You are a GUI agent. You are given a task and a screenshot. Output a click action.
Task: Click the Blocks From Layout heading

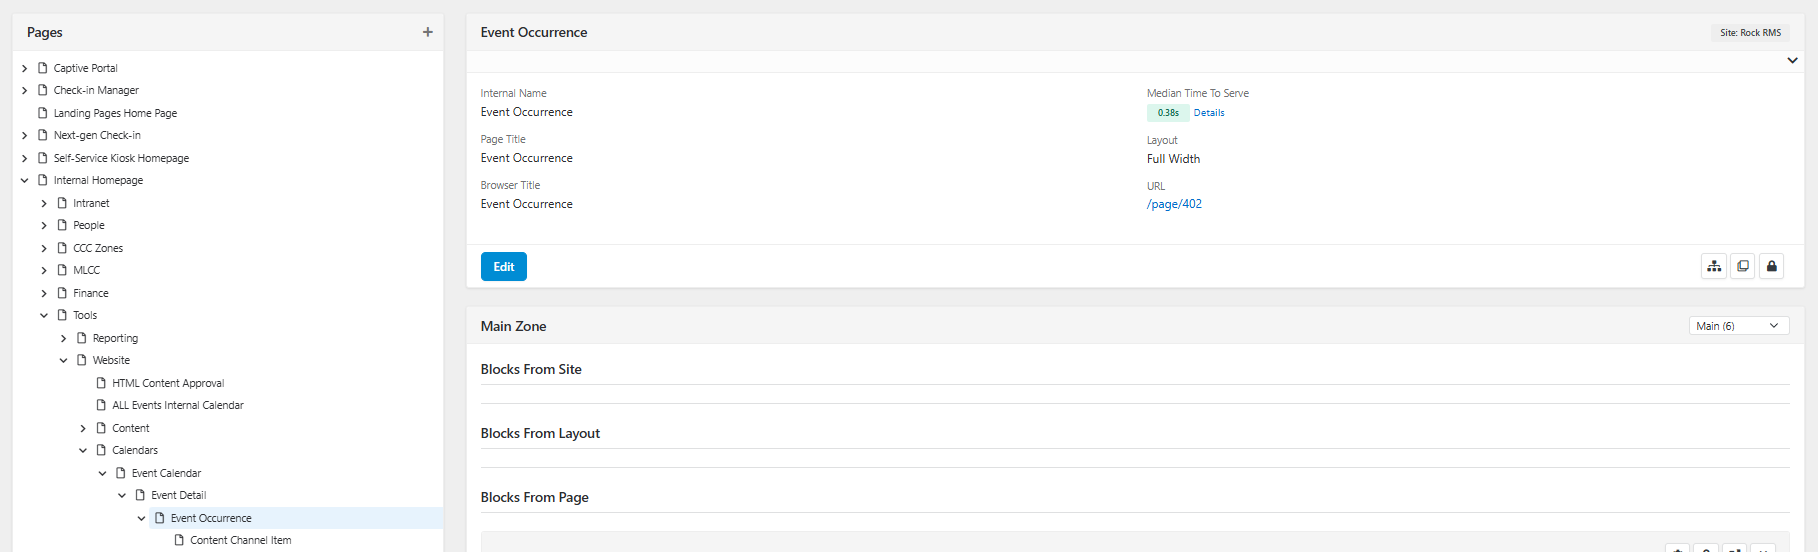coord(540,433)
